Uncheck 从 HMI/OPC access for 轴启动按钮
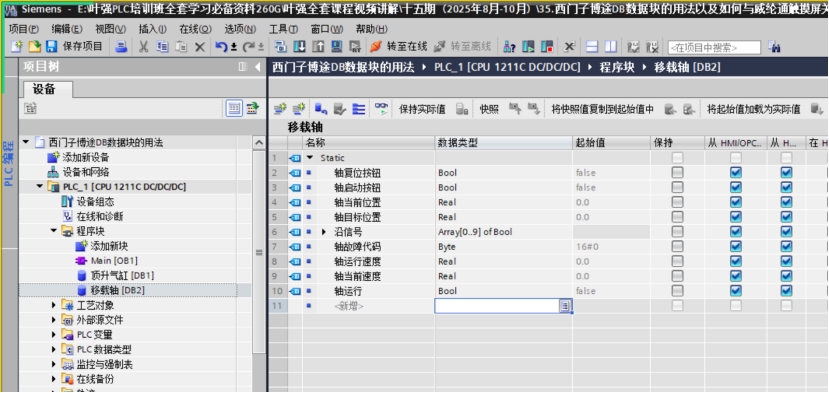The height and width of the screenshot is (393, 829). (735, 187)
